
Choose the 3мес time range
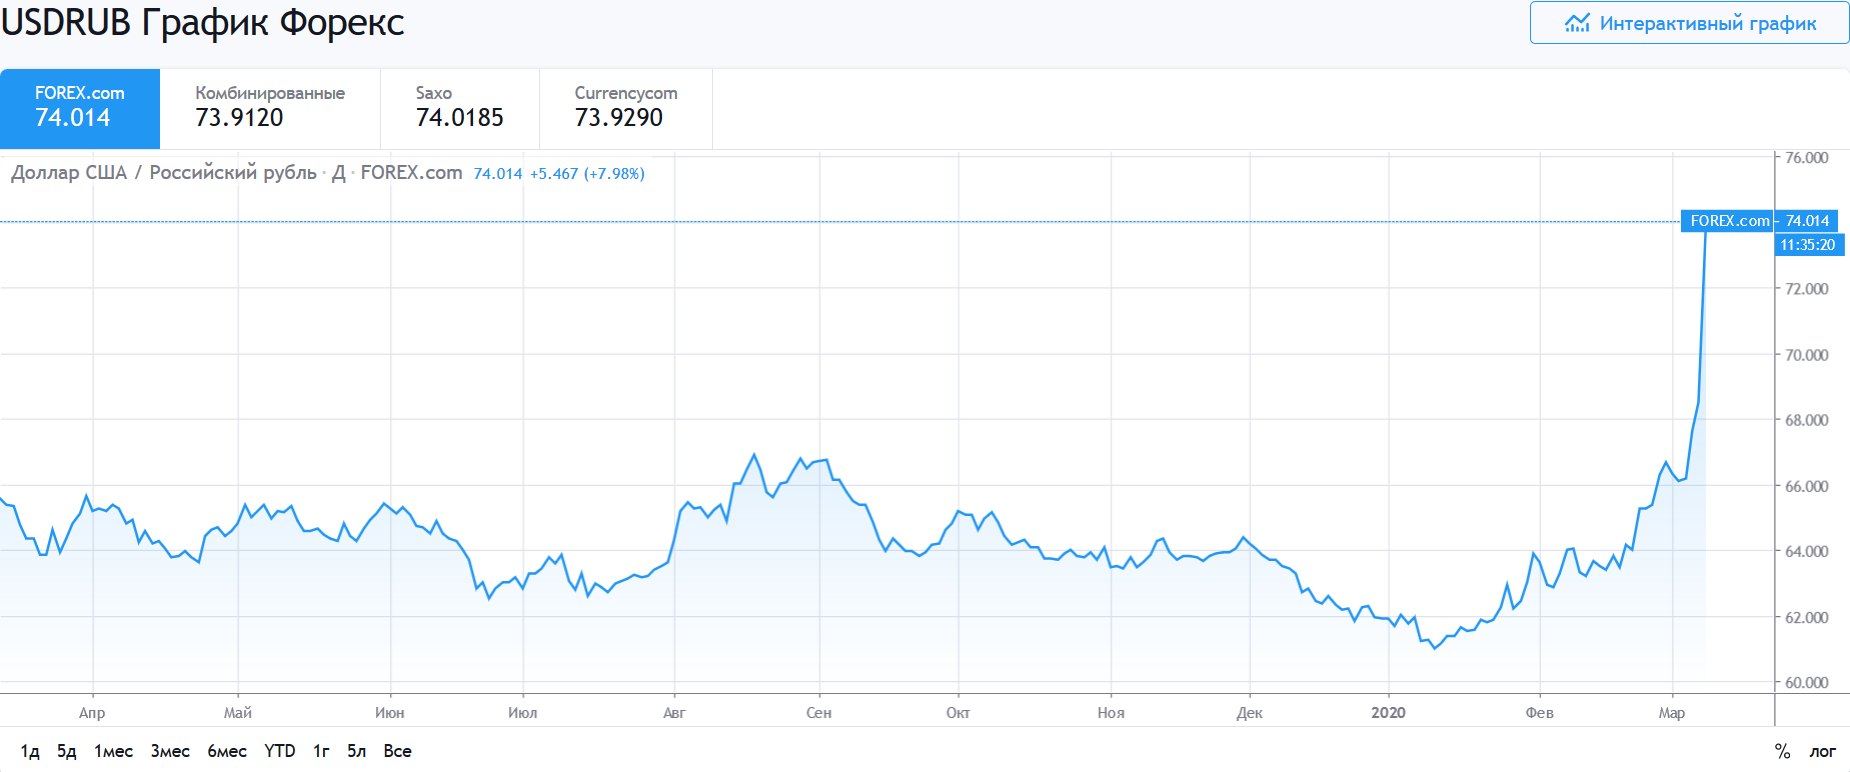170,751
